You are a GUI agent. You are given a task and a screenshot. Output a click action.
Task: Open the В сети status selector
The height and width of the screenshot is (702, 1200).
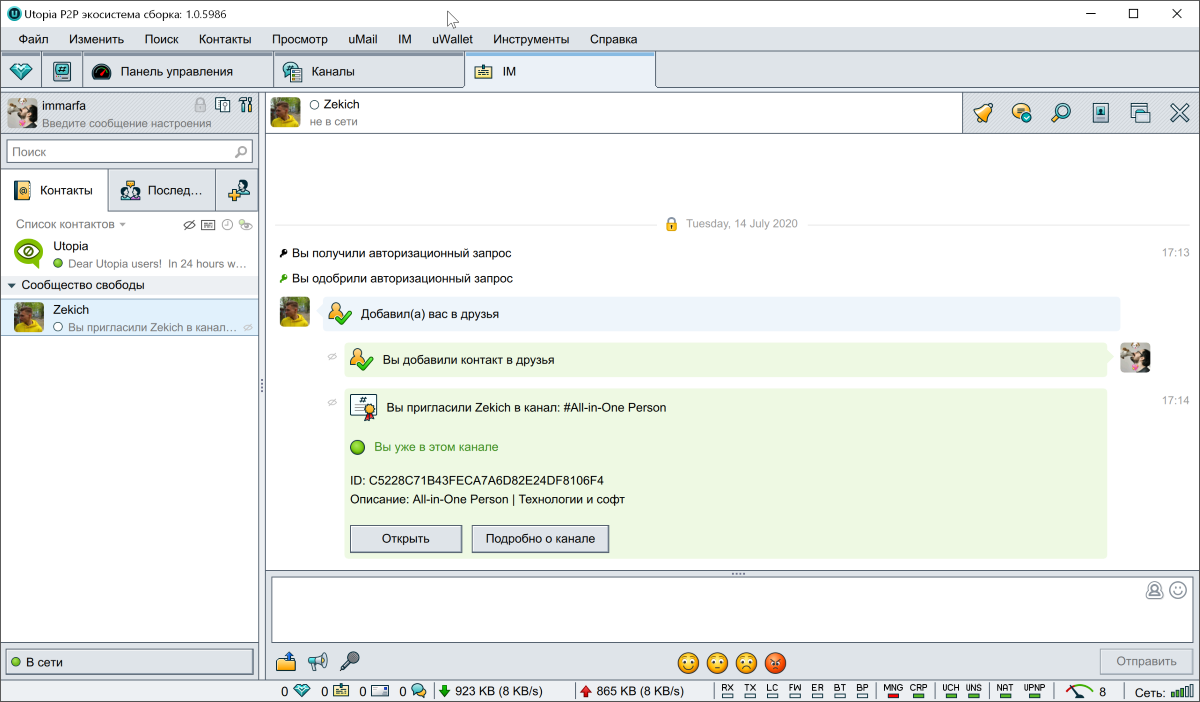[x=129, y=662]
